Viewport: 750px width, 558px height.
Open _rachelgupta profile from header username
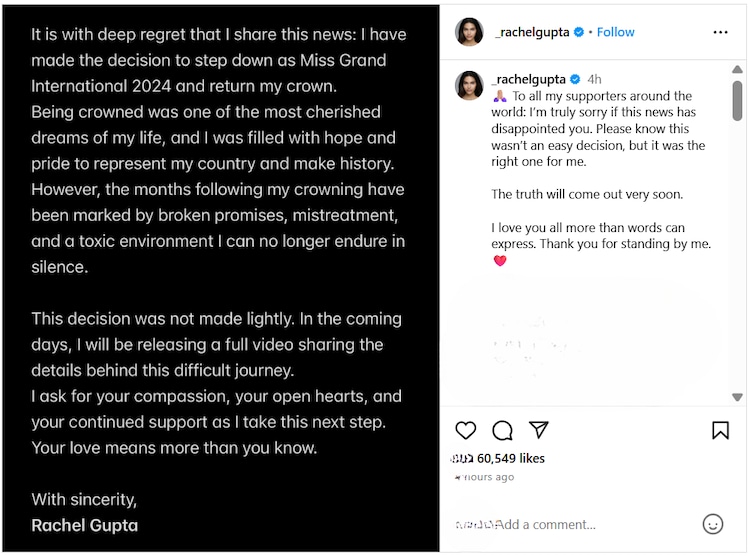532,32
